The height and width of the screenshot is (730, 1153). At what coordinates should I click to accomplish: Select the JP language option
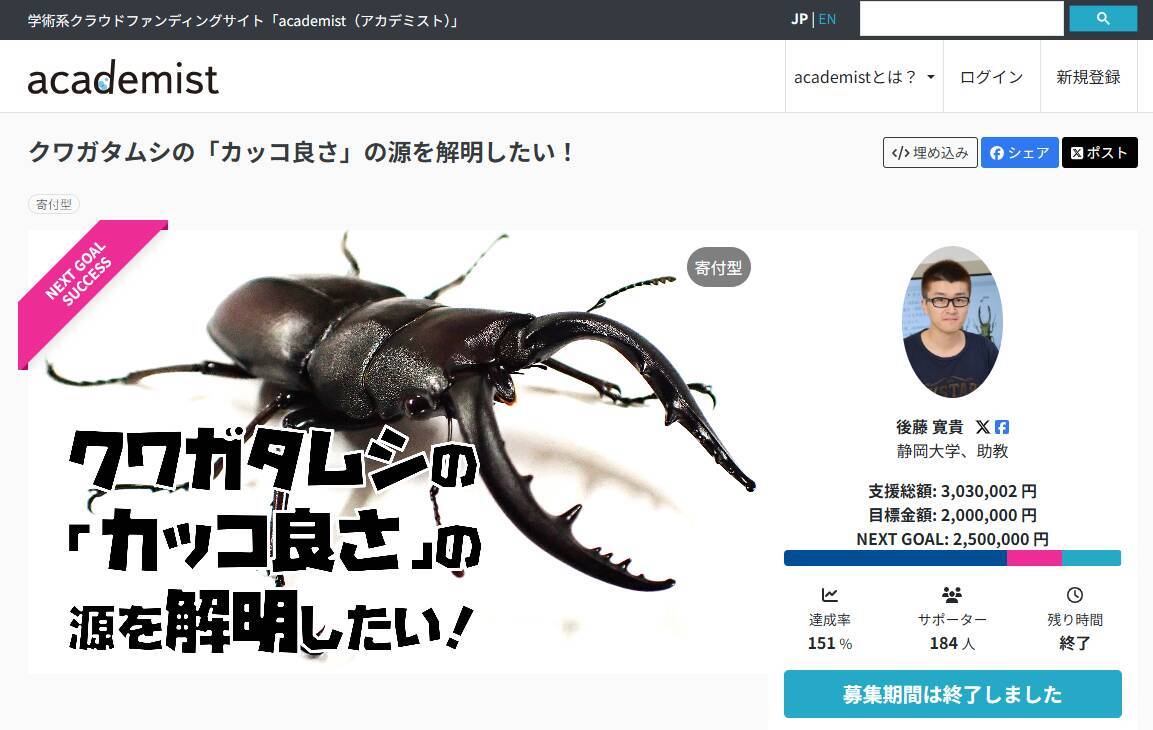tap(799, 18)
